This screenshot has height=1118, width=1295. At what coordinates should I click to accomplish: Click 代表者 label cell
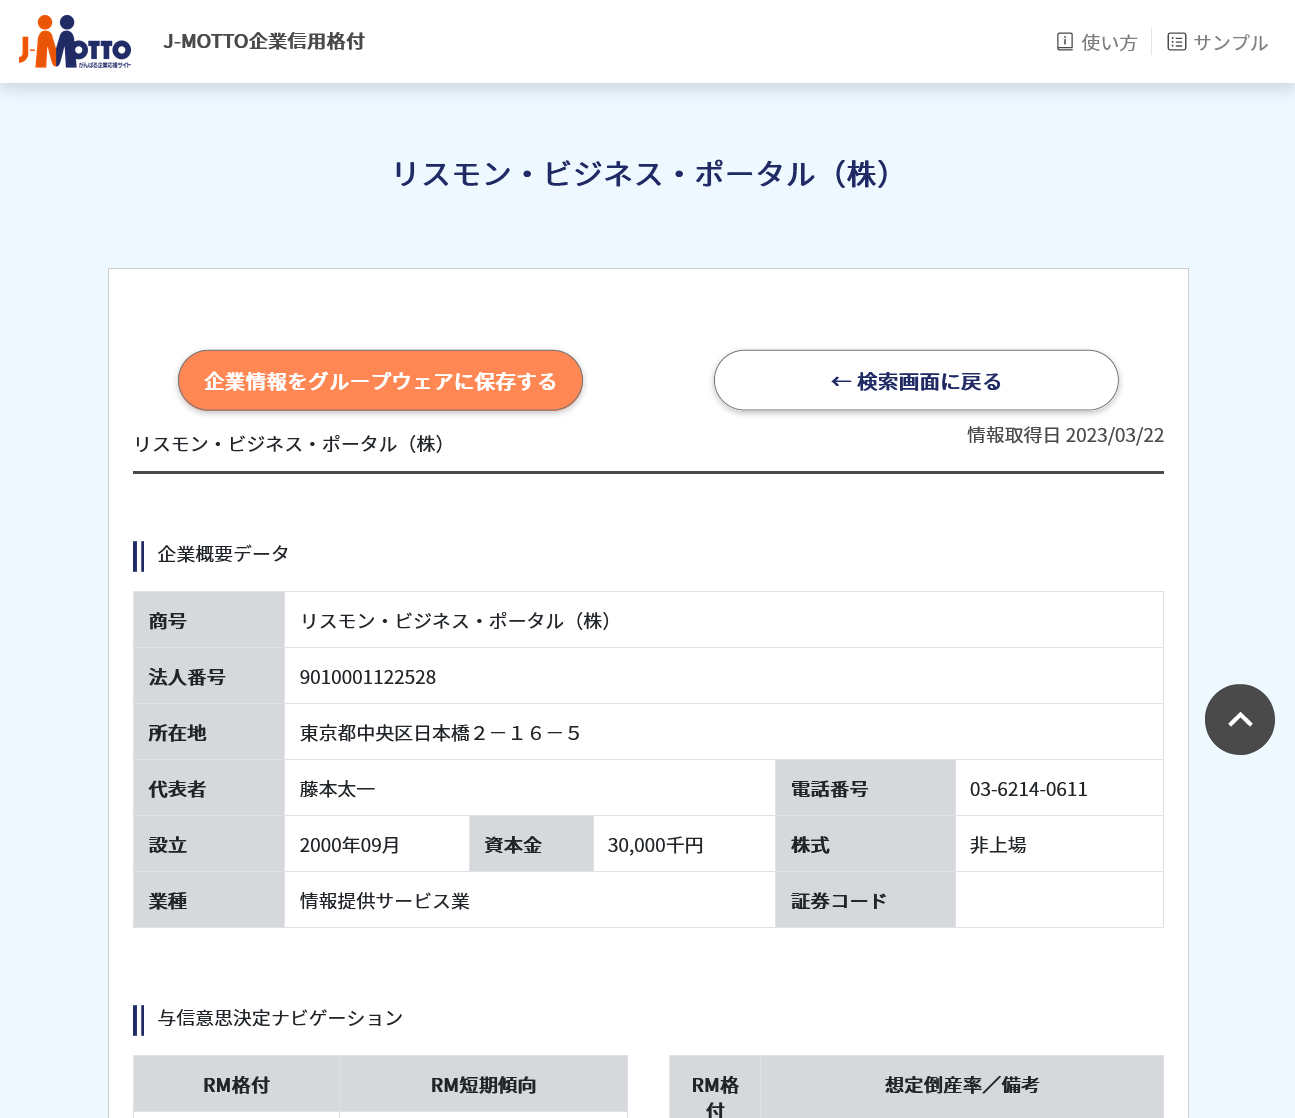tap(209, 788)
